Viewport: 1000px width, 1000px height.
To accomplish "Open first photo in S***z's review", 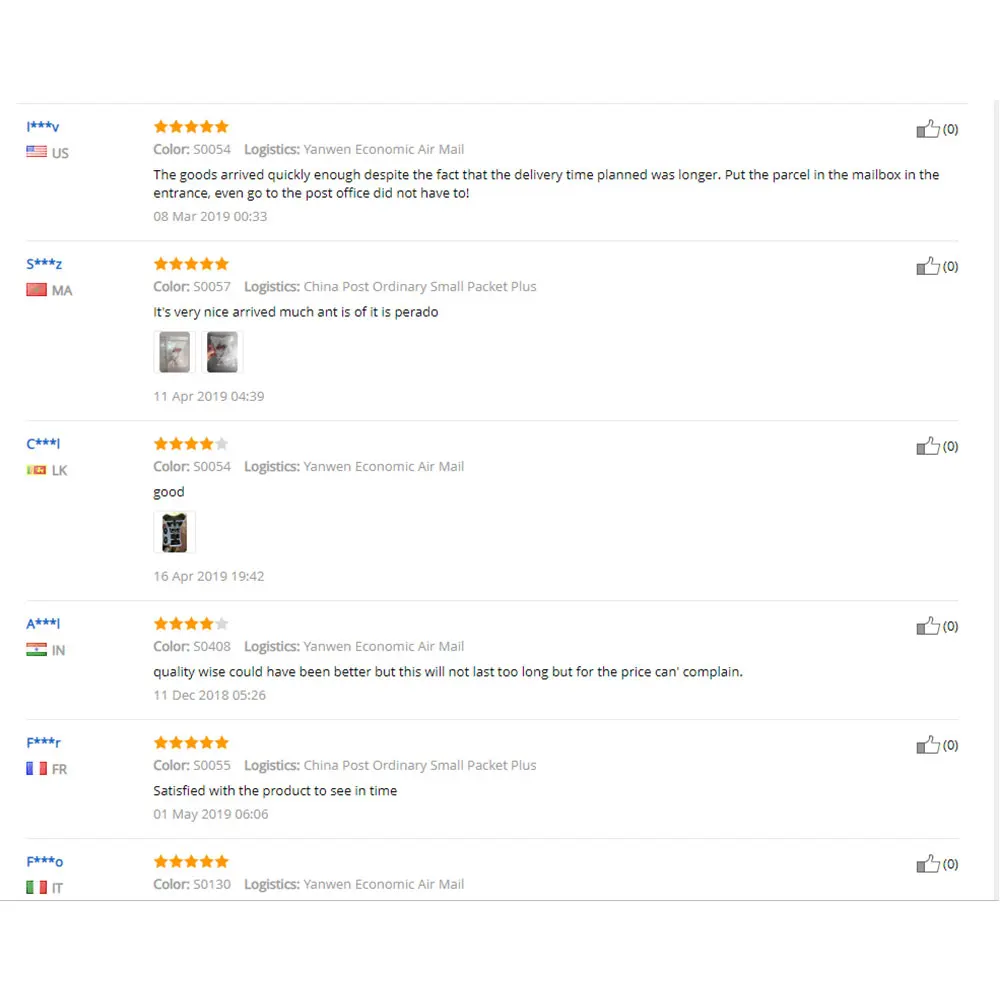I will click(174, 352).
